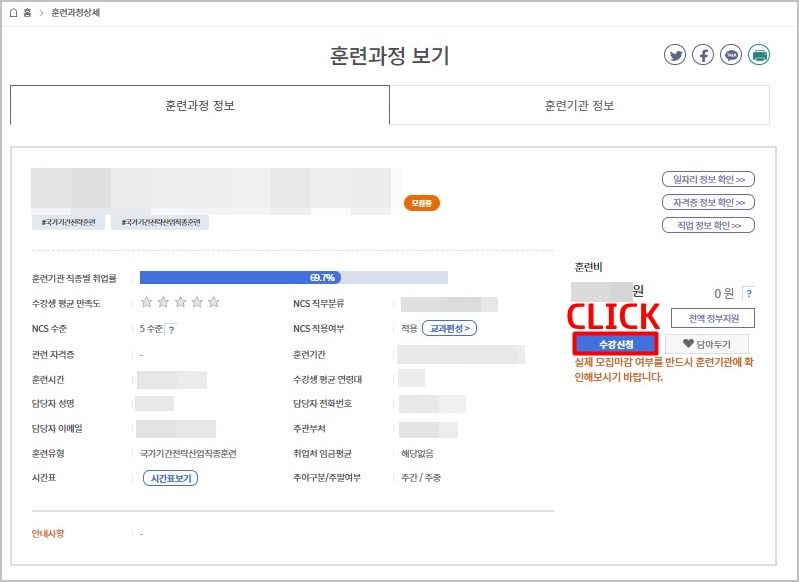Click the 훈련기관 직종별 취업률 label

click(x=74, y=278)
